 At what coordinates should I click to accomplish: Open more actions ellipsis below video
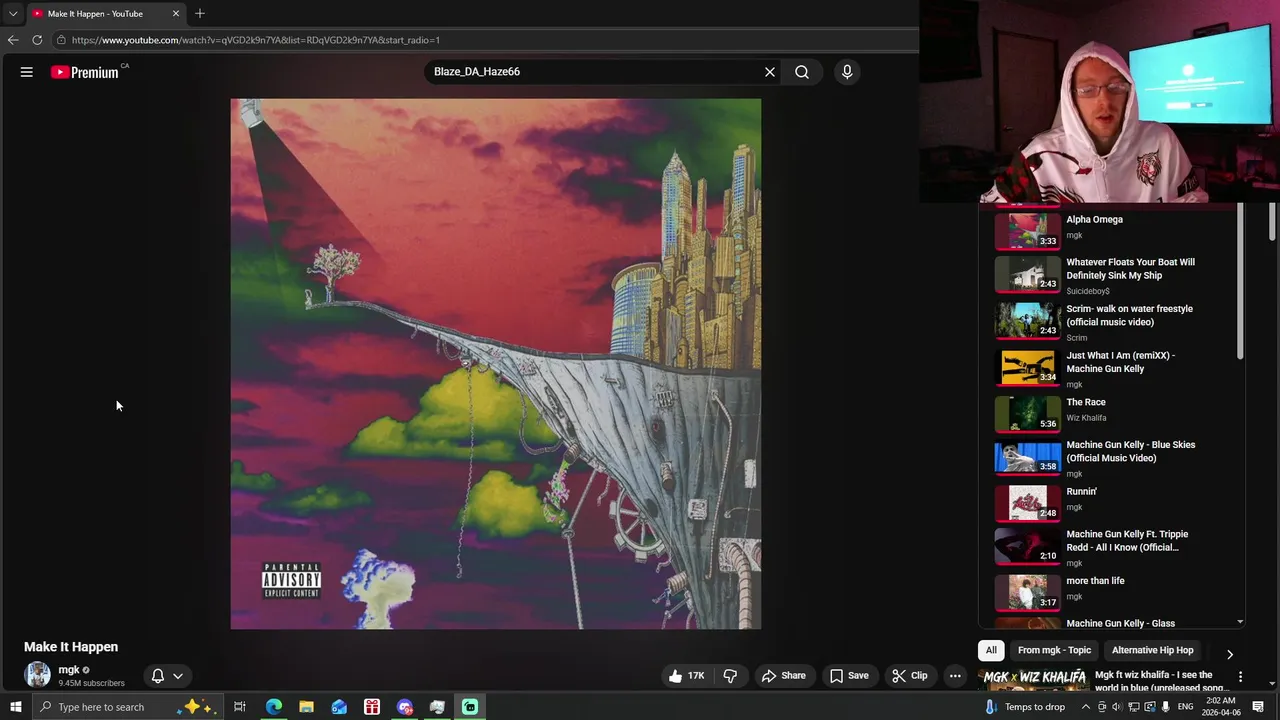click(955, 676)
